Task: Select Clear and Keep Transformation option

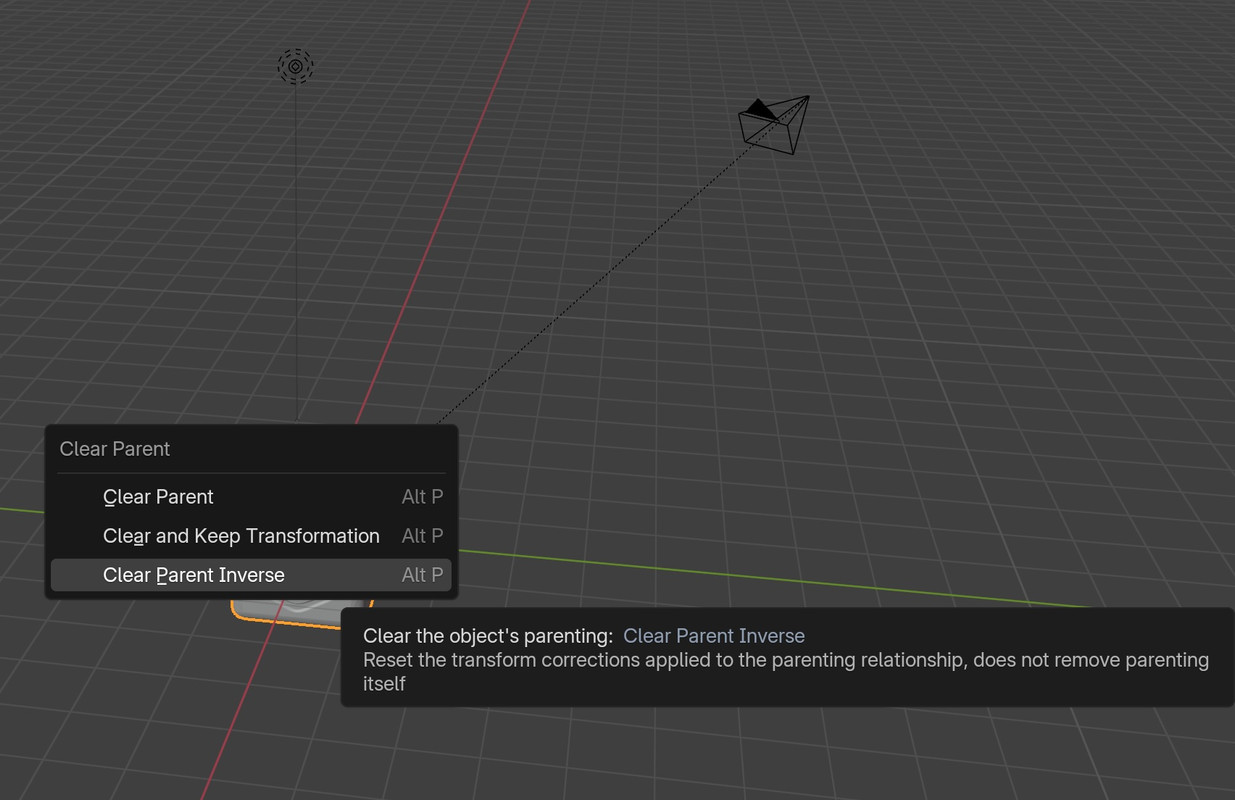Action: pos(251,536)
